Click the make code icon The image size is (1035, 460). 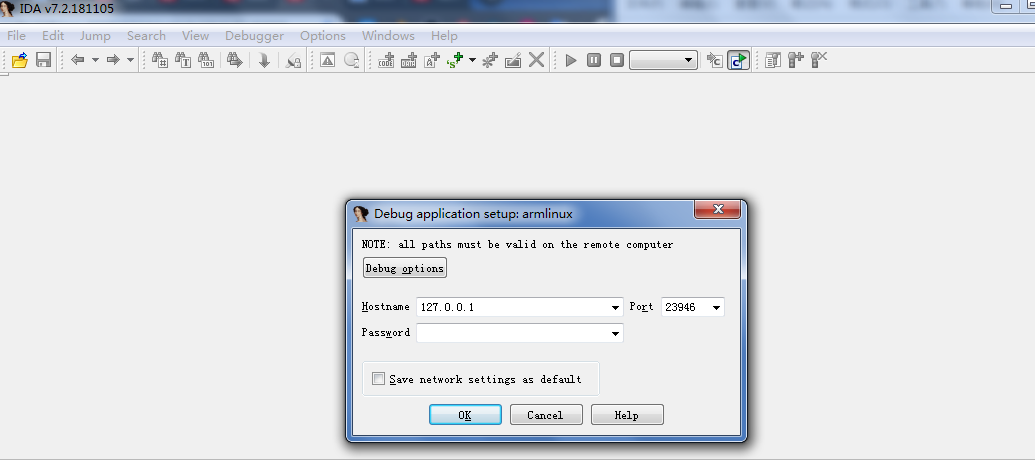(x=386, y=60)
